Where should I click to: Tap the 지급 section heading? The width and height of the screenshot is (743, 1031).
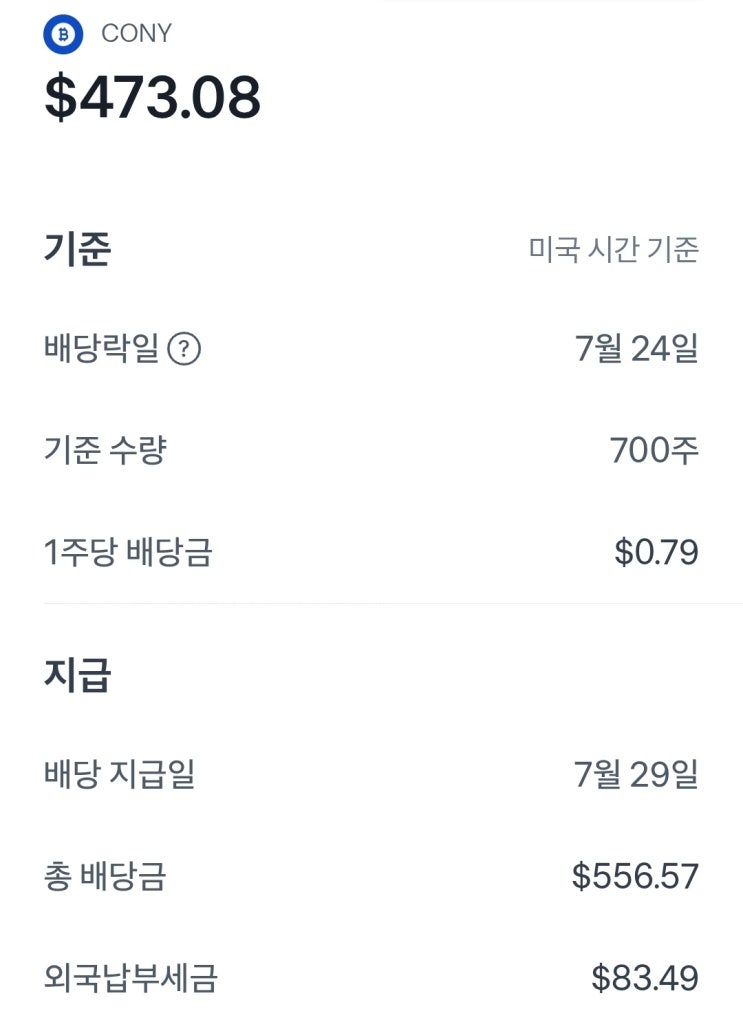pyautogui.click(x=77, y=676)
